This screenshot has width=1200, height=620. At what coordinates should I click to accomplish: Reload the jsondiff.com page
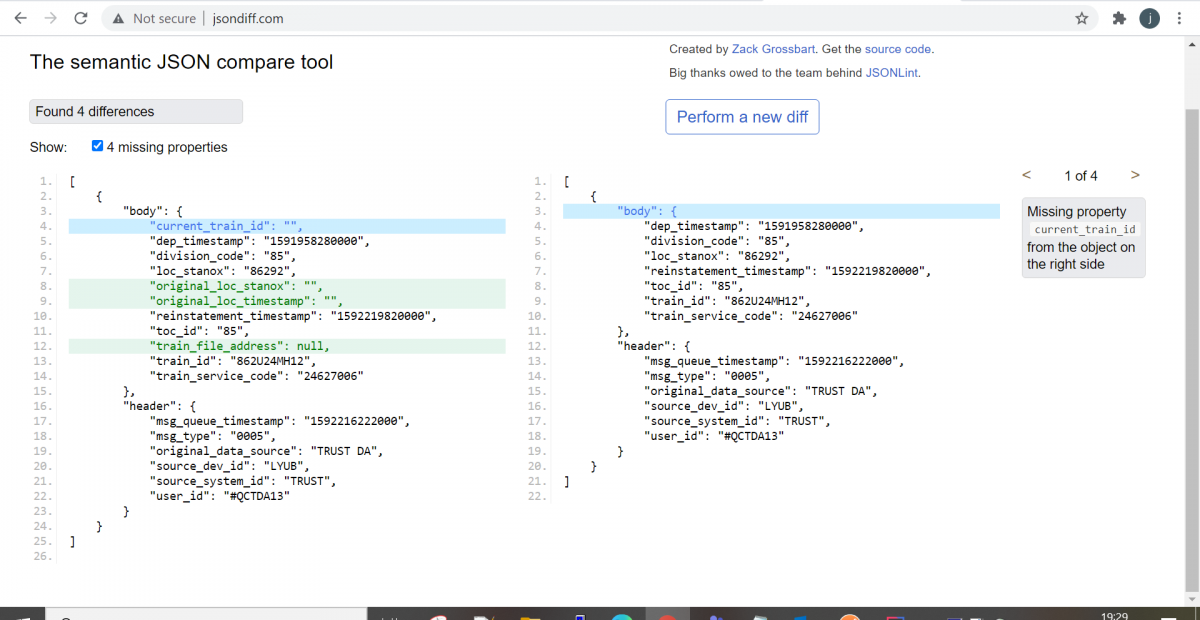(80, 17)
